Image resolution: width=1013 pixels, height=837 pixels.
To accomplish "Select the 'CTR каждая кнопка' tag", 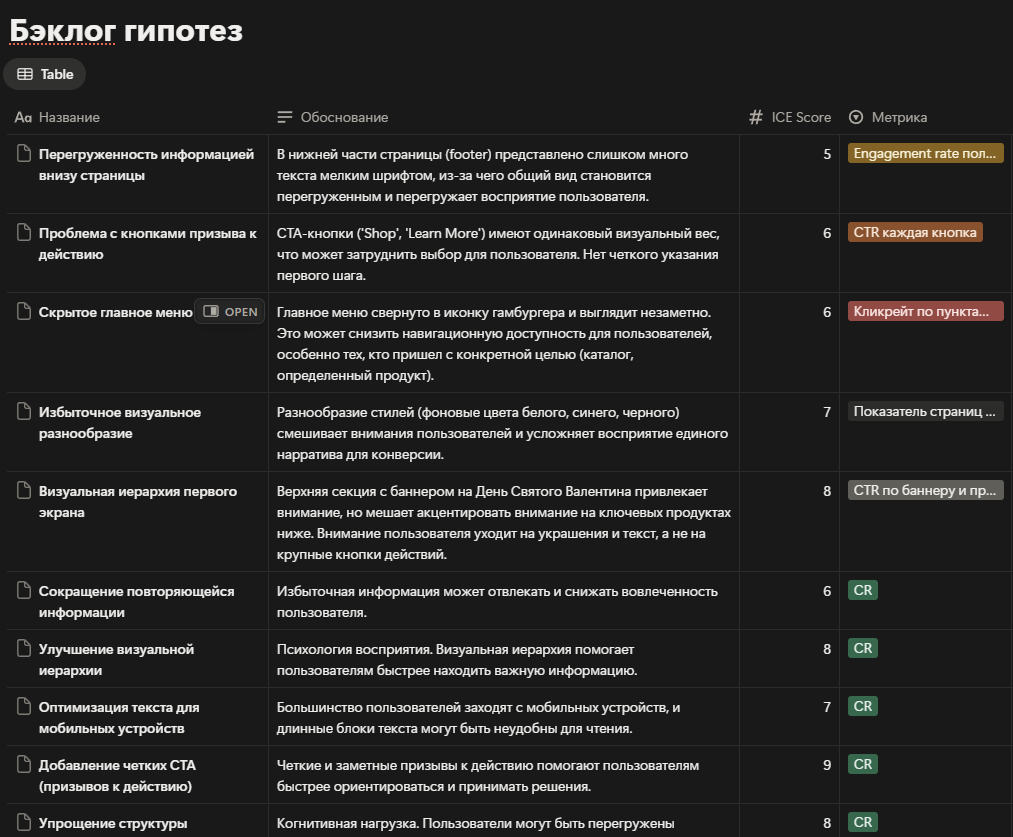I will coord(915,232).
